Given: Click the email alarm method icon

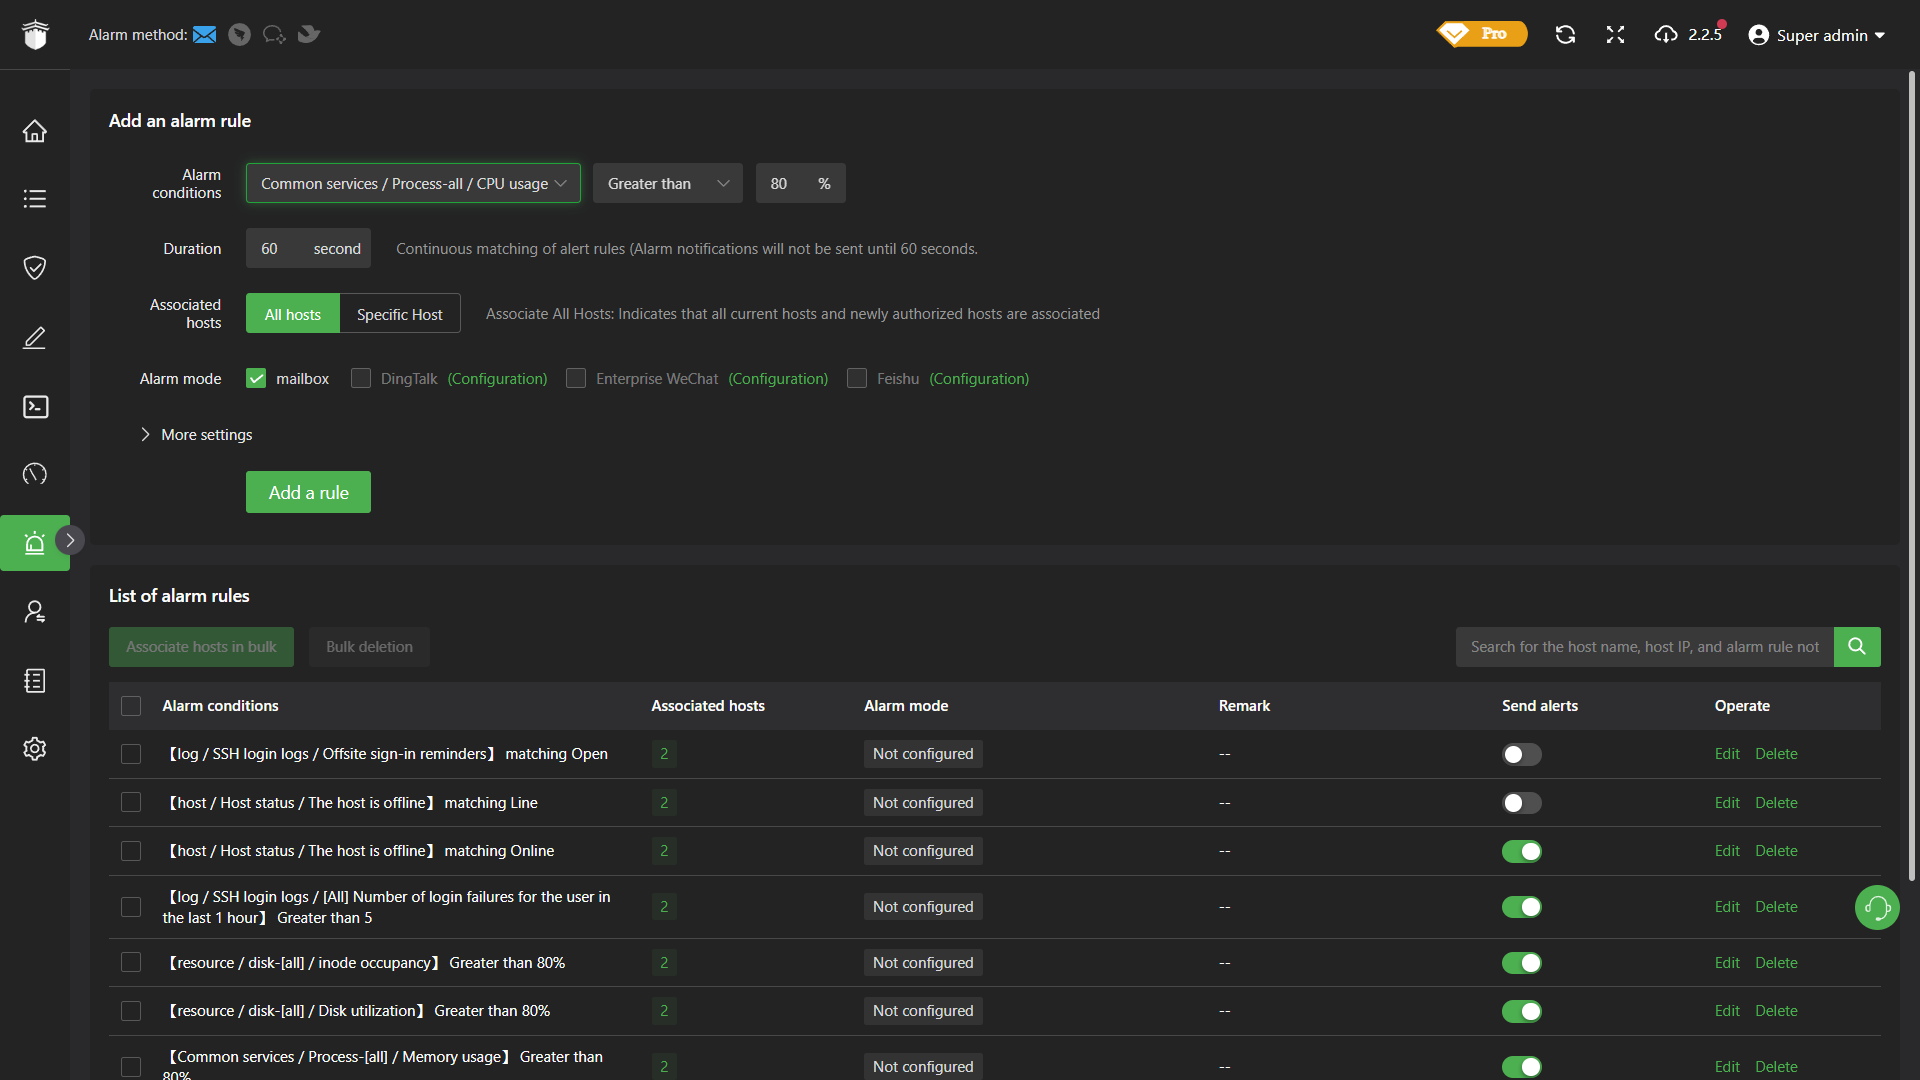Looking at the screenshot, I should (x=205, y=35).
